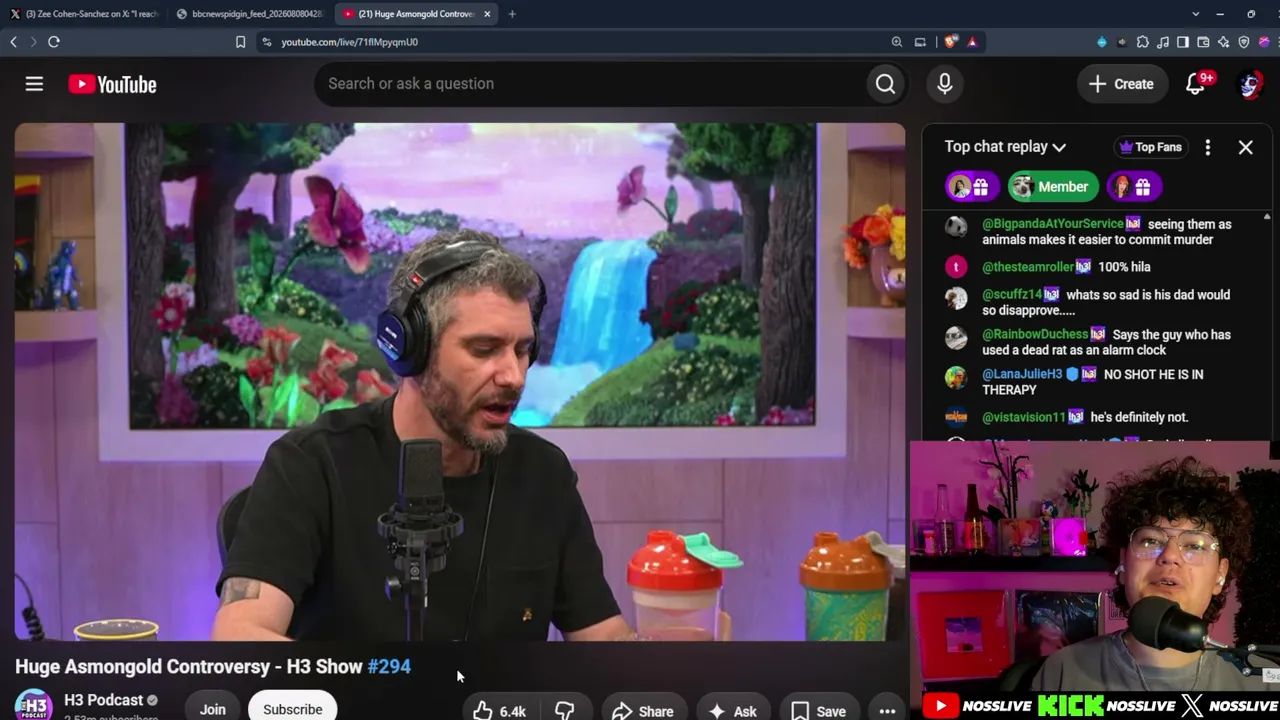The width and height of the screenshot is (1280, 720).
Task: Like the video with thumbs up
Action: pos(500,710)
